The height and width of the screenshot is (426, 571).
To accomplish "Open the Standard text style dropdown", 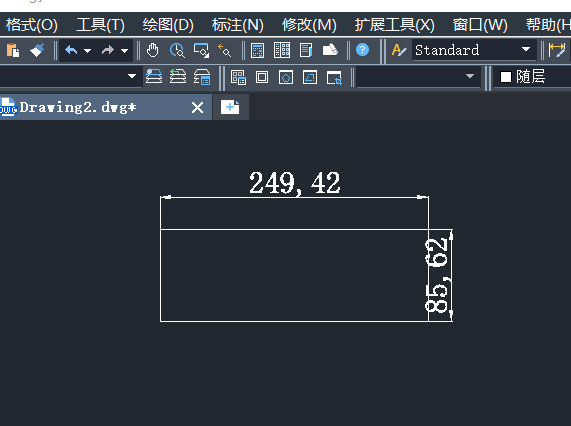I will click(474, 50).
